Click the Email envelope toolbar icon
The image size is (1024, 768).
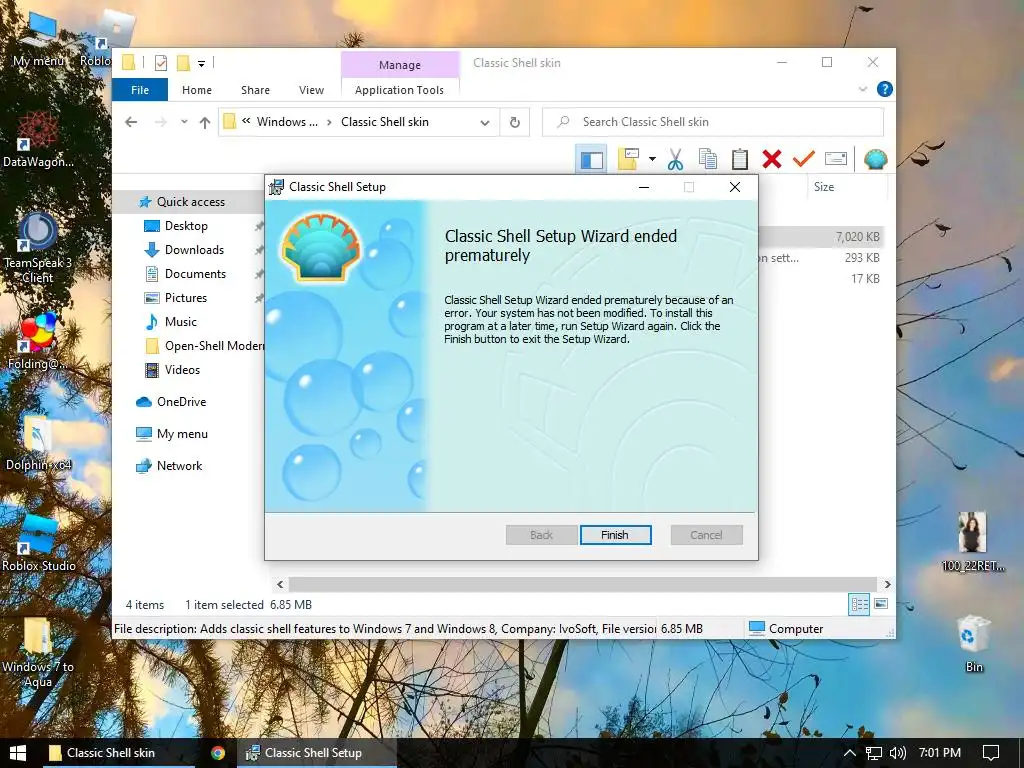click(x=836, y=159)
